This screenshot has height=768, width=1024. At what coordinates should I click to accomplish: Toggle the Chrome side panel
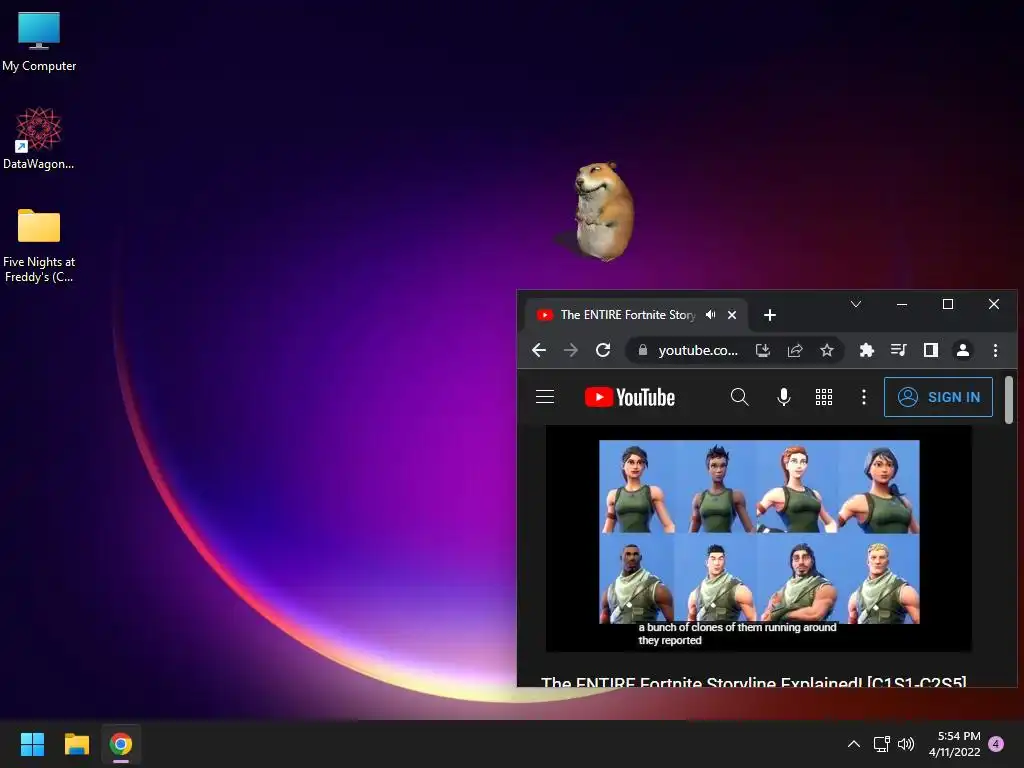(x=931, y=351)
